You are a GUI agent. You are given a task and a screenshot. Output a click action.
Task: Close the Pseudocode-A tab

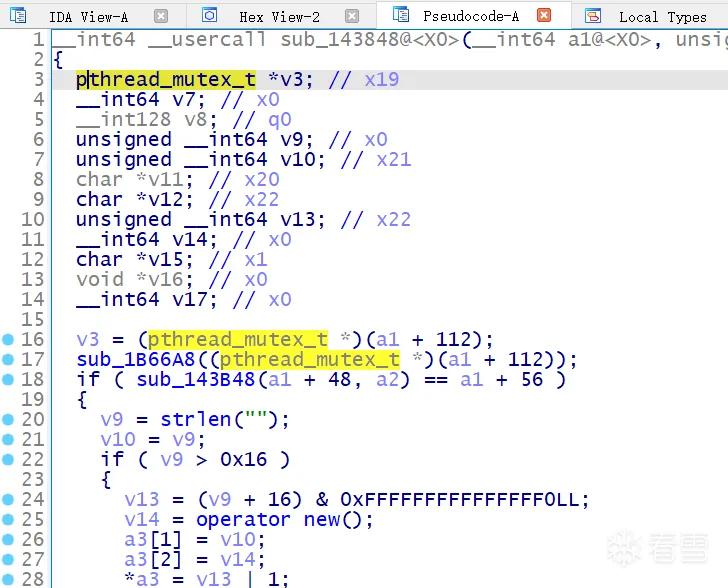pyautogui.click(x=544, y=15)
